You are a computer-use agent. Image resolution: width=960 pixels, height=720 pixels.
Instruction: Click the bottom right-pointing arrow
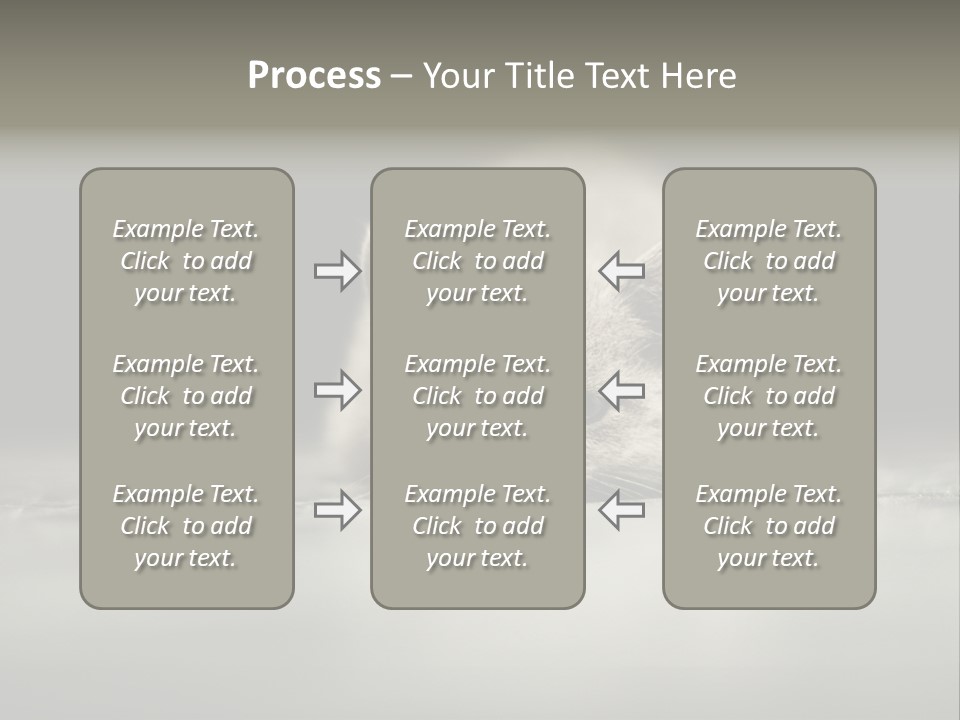tap(337, 510)
